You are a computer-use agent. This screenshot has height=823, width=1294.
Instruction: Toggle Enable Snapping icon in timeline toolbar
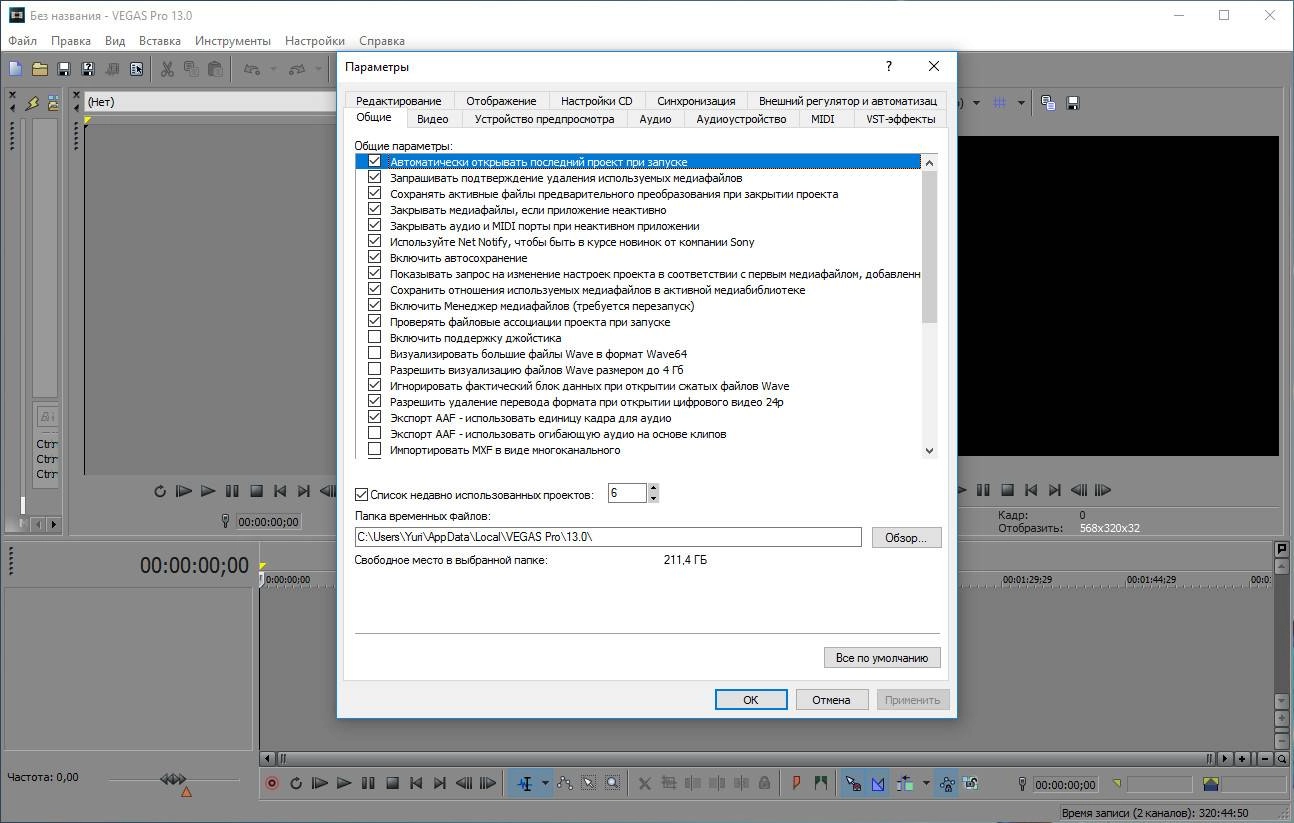pos(853,784)
